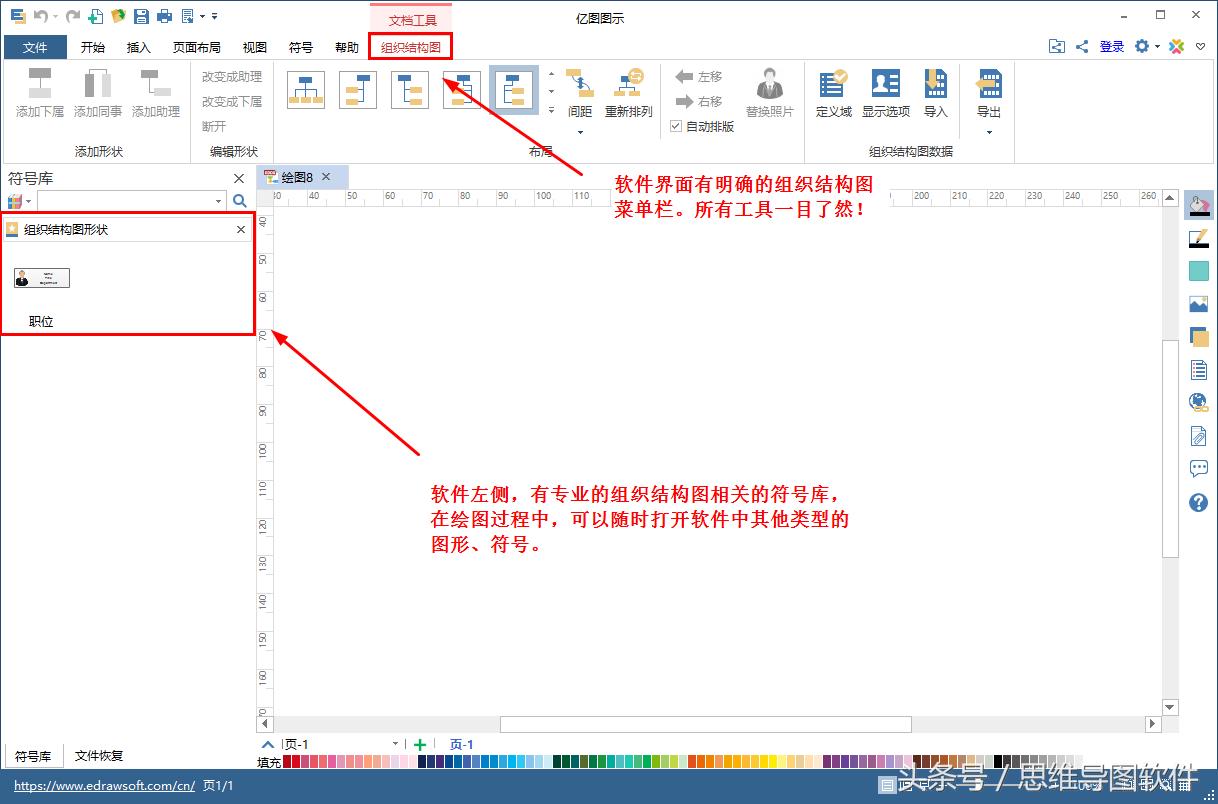Viewport: 1218px width, 804px height.
Task: Show the previous row of the layout gallery
Action: pyautogui.click(x=551, y=74)
